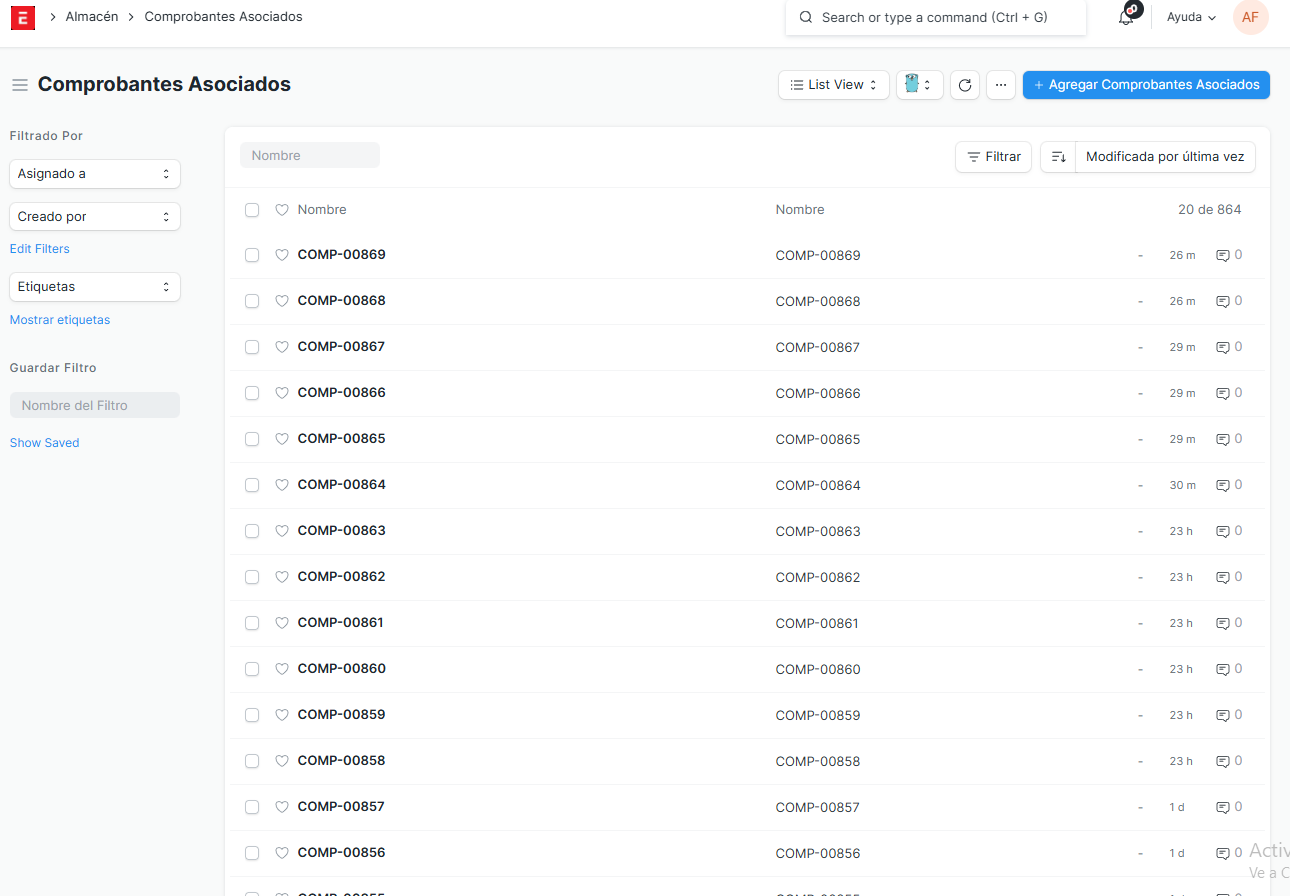The image size is (1290, 896).
Task: Click the refresh list icon
Action: pyautogui.click(x=965, y=85)
